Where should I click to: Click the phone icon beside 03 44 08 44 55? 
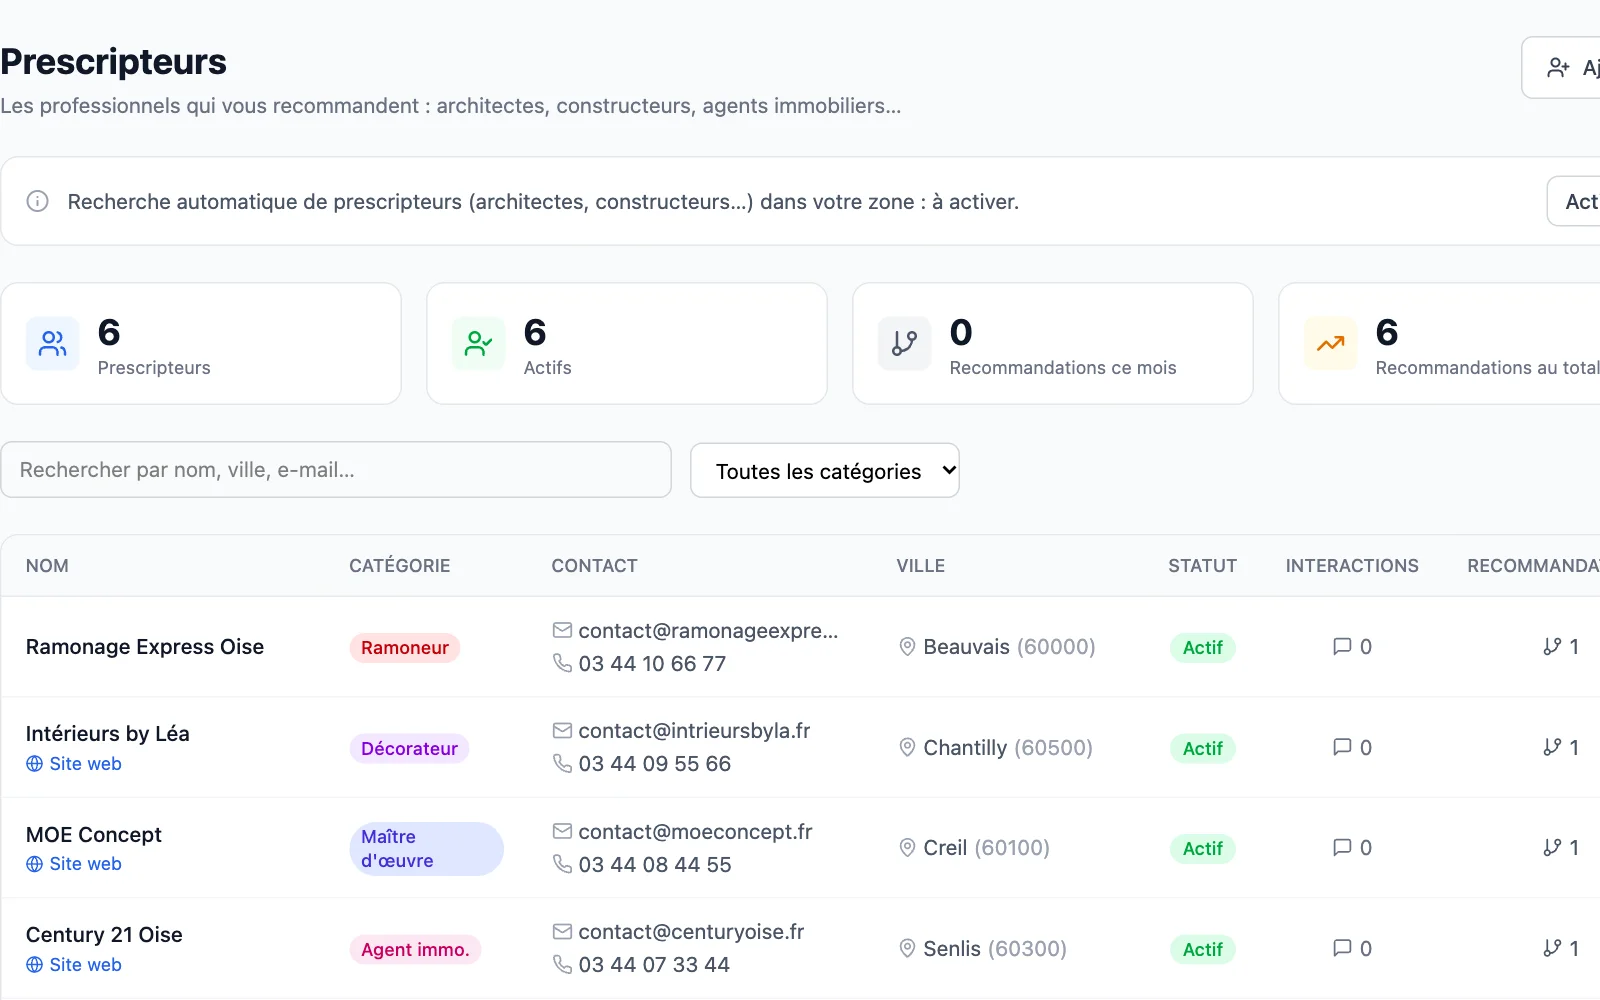click(562, 864)
